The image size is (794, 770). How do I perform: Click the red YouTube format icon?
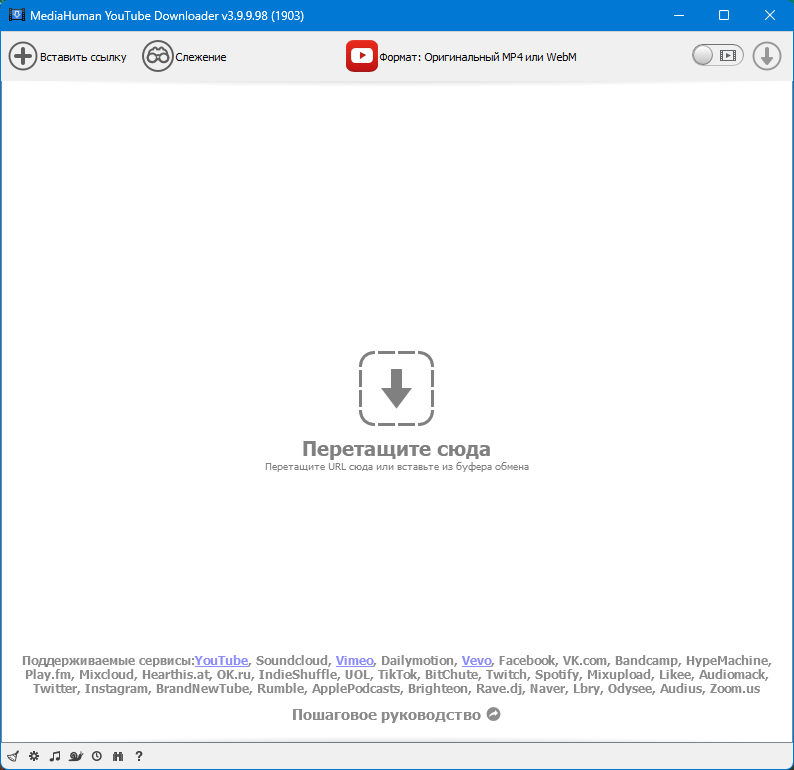click(362, 56)
